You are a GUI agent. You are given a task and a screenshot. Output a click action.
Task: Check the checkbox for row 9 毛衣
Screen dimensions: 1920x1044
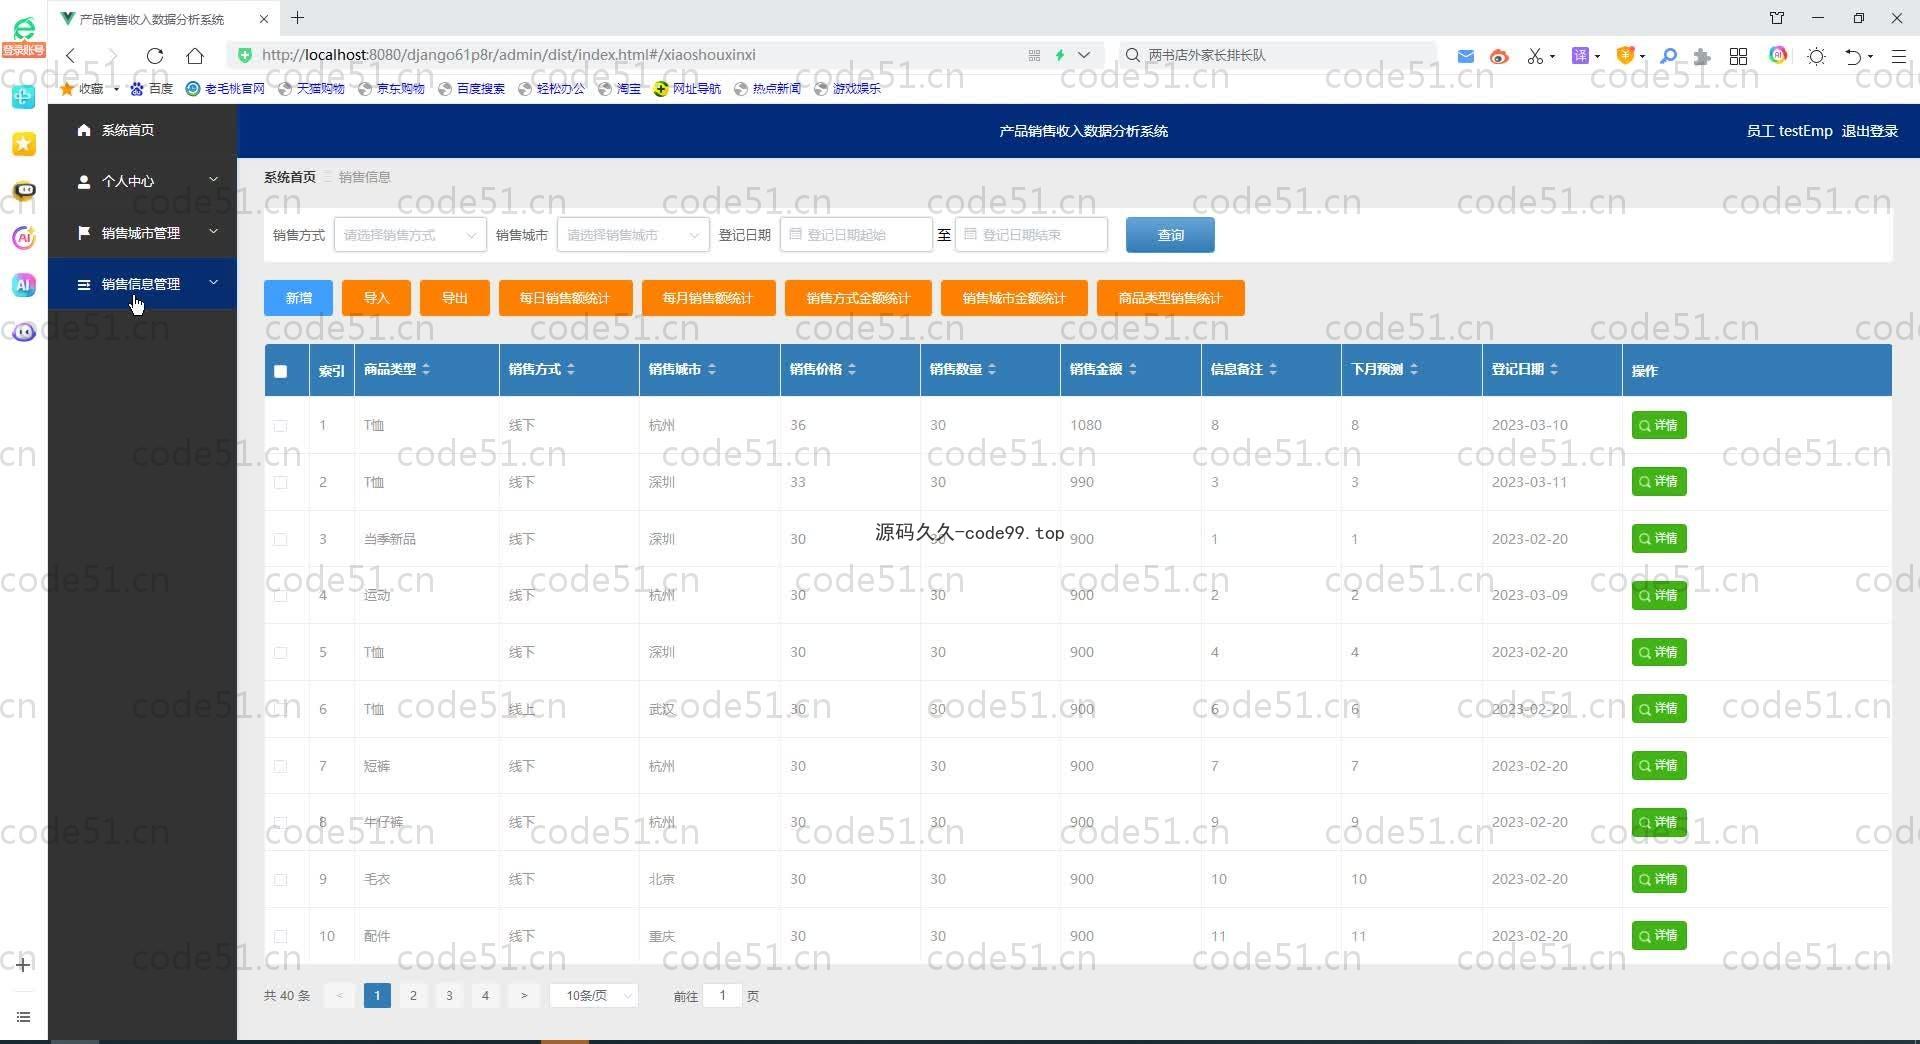pos(281,880)
